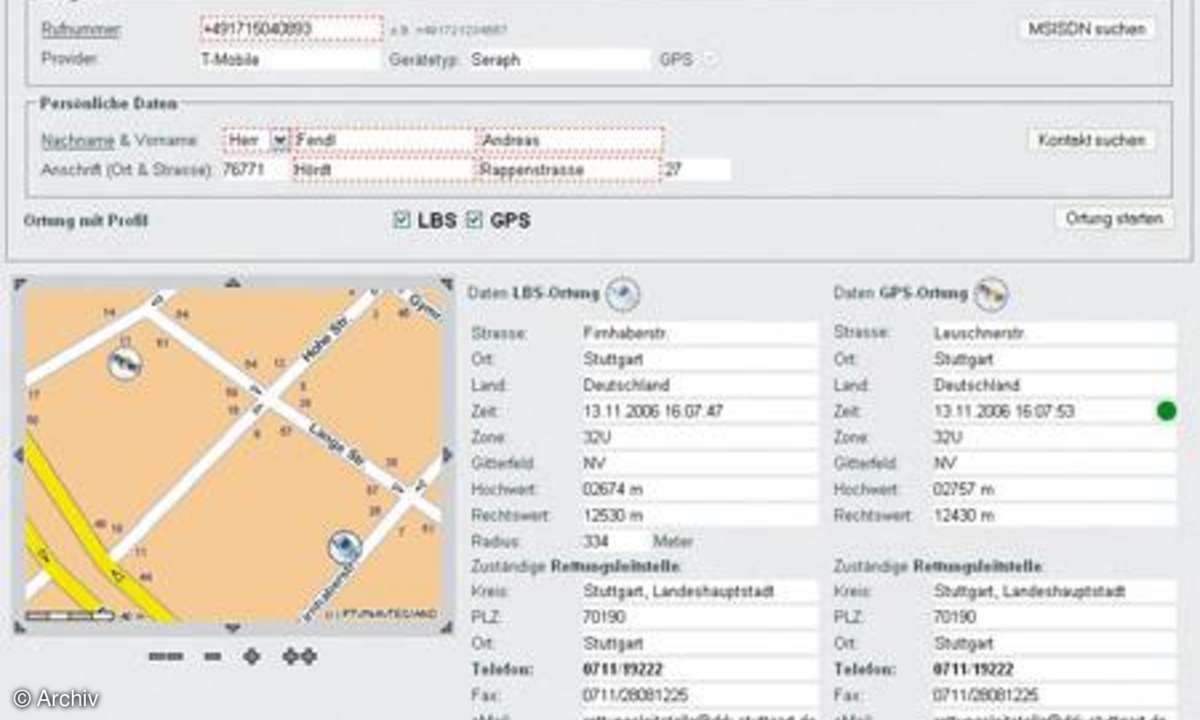This screenshot has width=1200, height=720.
Task: Click the Persönliche Daten group heading
Action: 109,103
